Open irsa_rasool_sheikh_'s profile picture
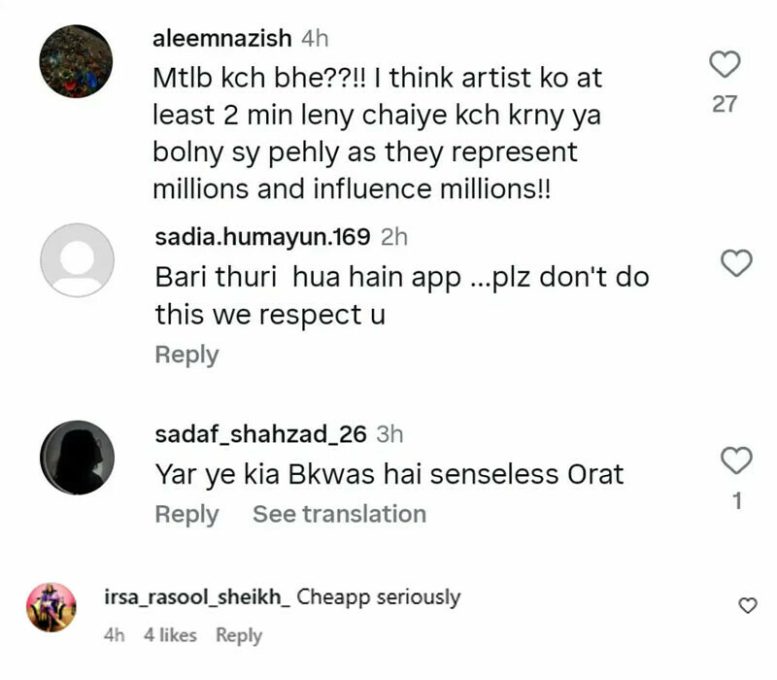The image size is (777, 680). tap(52, 607)
